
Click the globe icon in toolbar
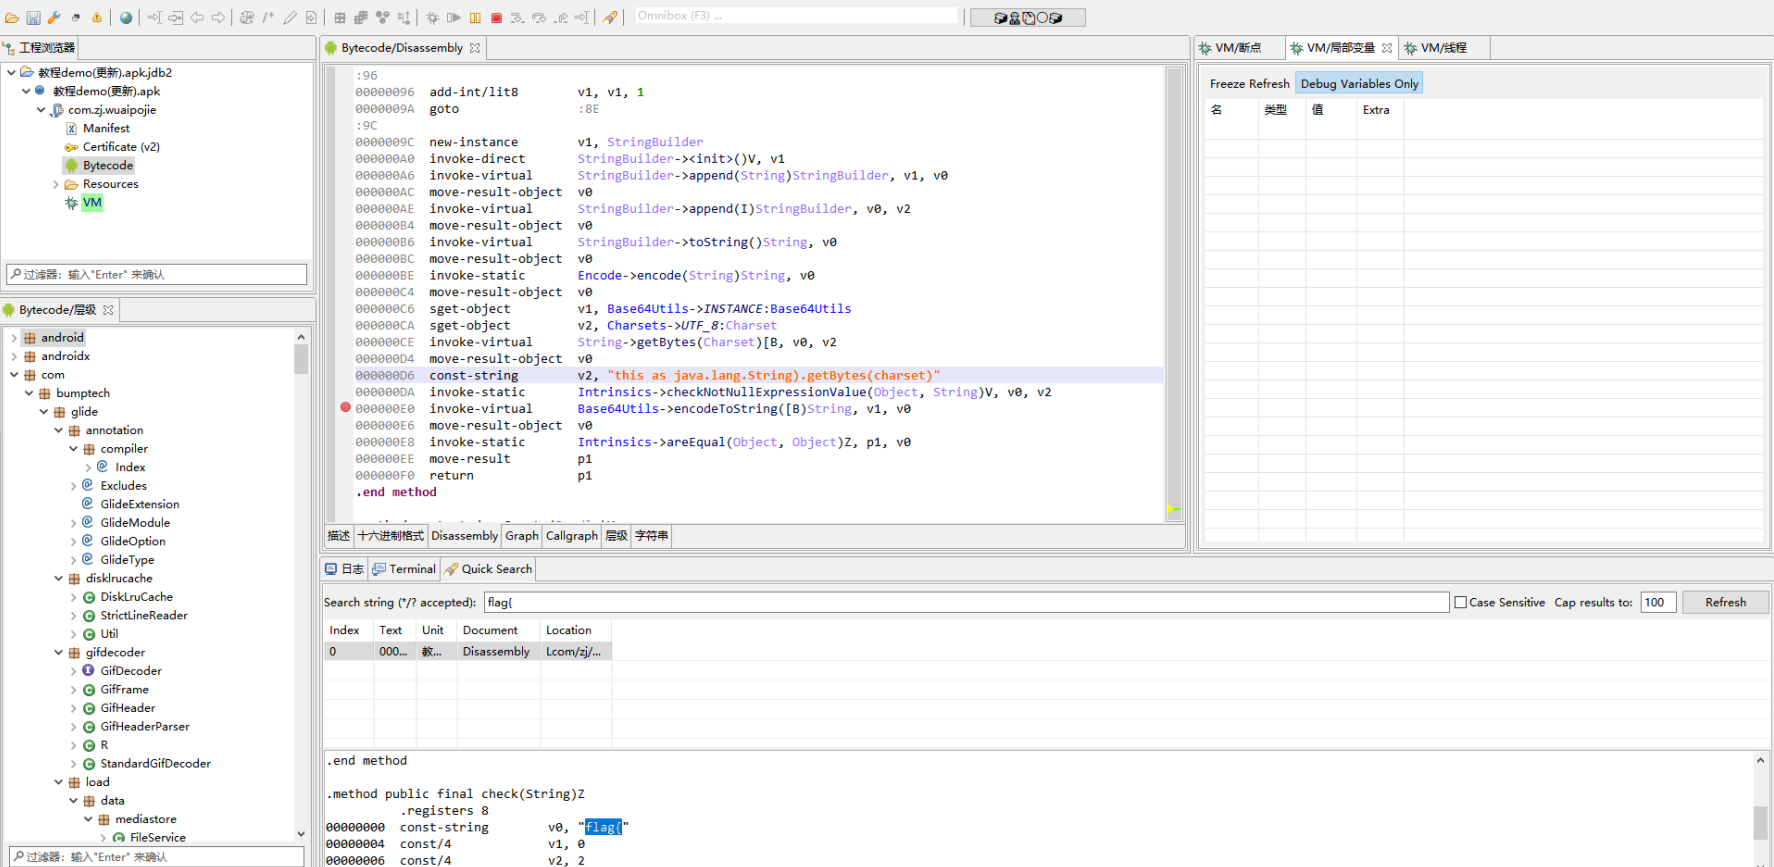tap(126, 17)
